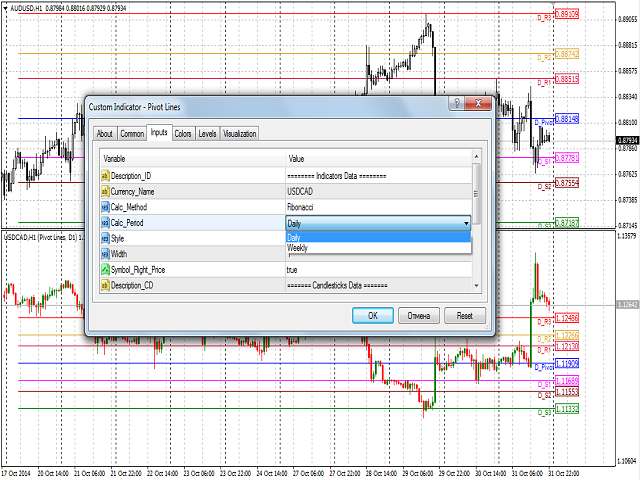Viewport: 640px width, 480px height.
Task: Click the inputs list scrollbar thumb
Action: [476, 194]
